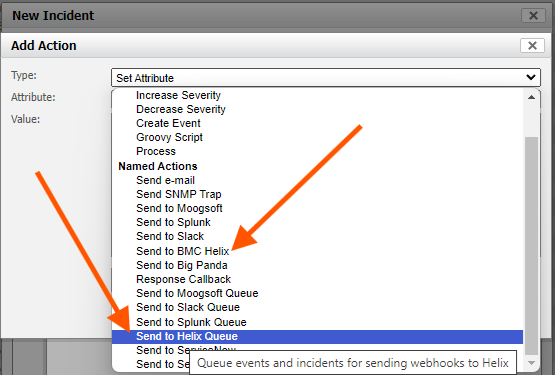The width and height of the screenshot is (555, 375).
Task: Choose Send SNMP Trap option
Action: [x=179, y=194]
